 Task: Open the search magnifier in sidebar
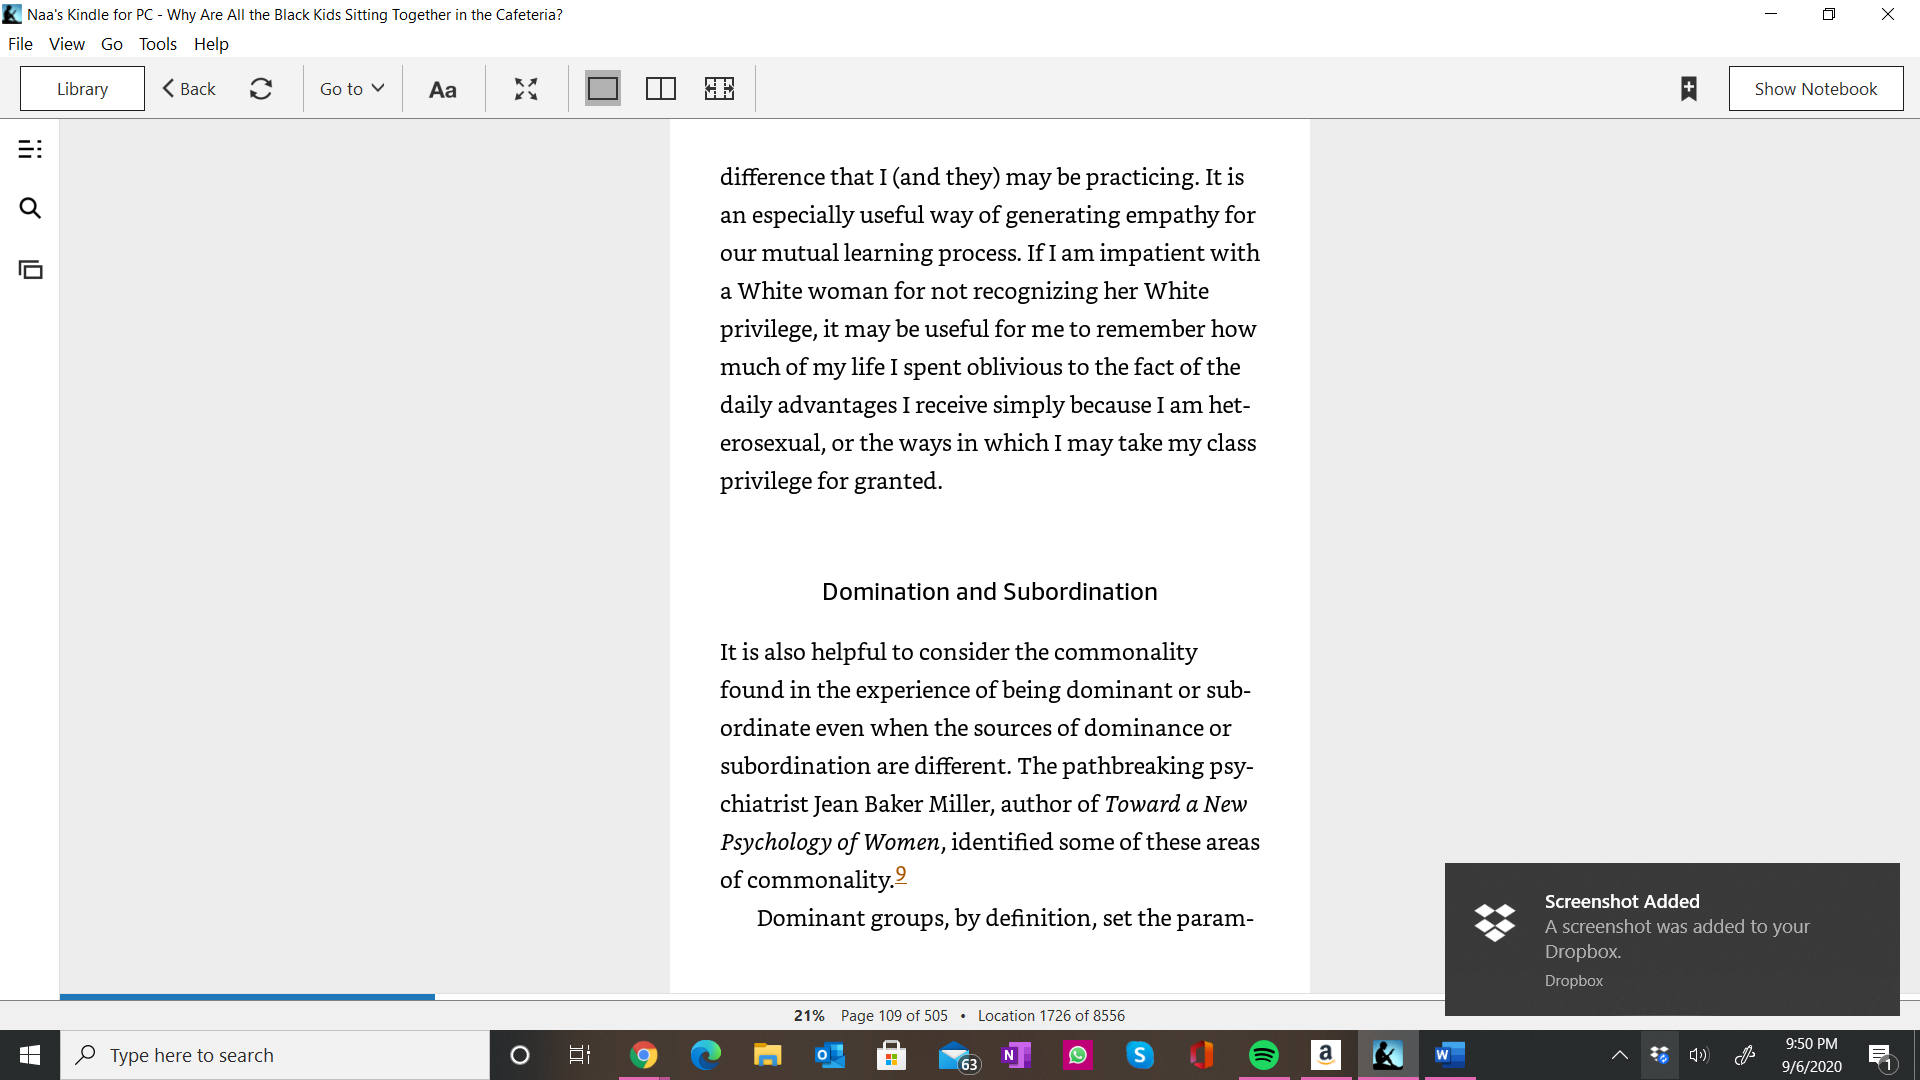click(30, 208)
